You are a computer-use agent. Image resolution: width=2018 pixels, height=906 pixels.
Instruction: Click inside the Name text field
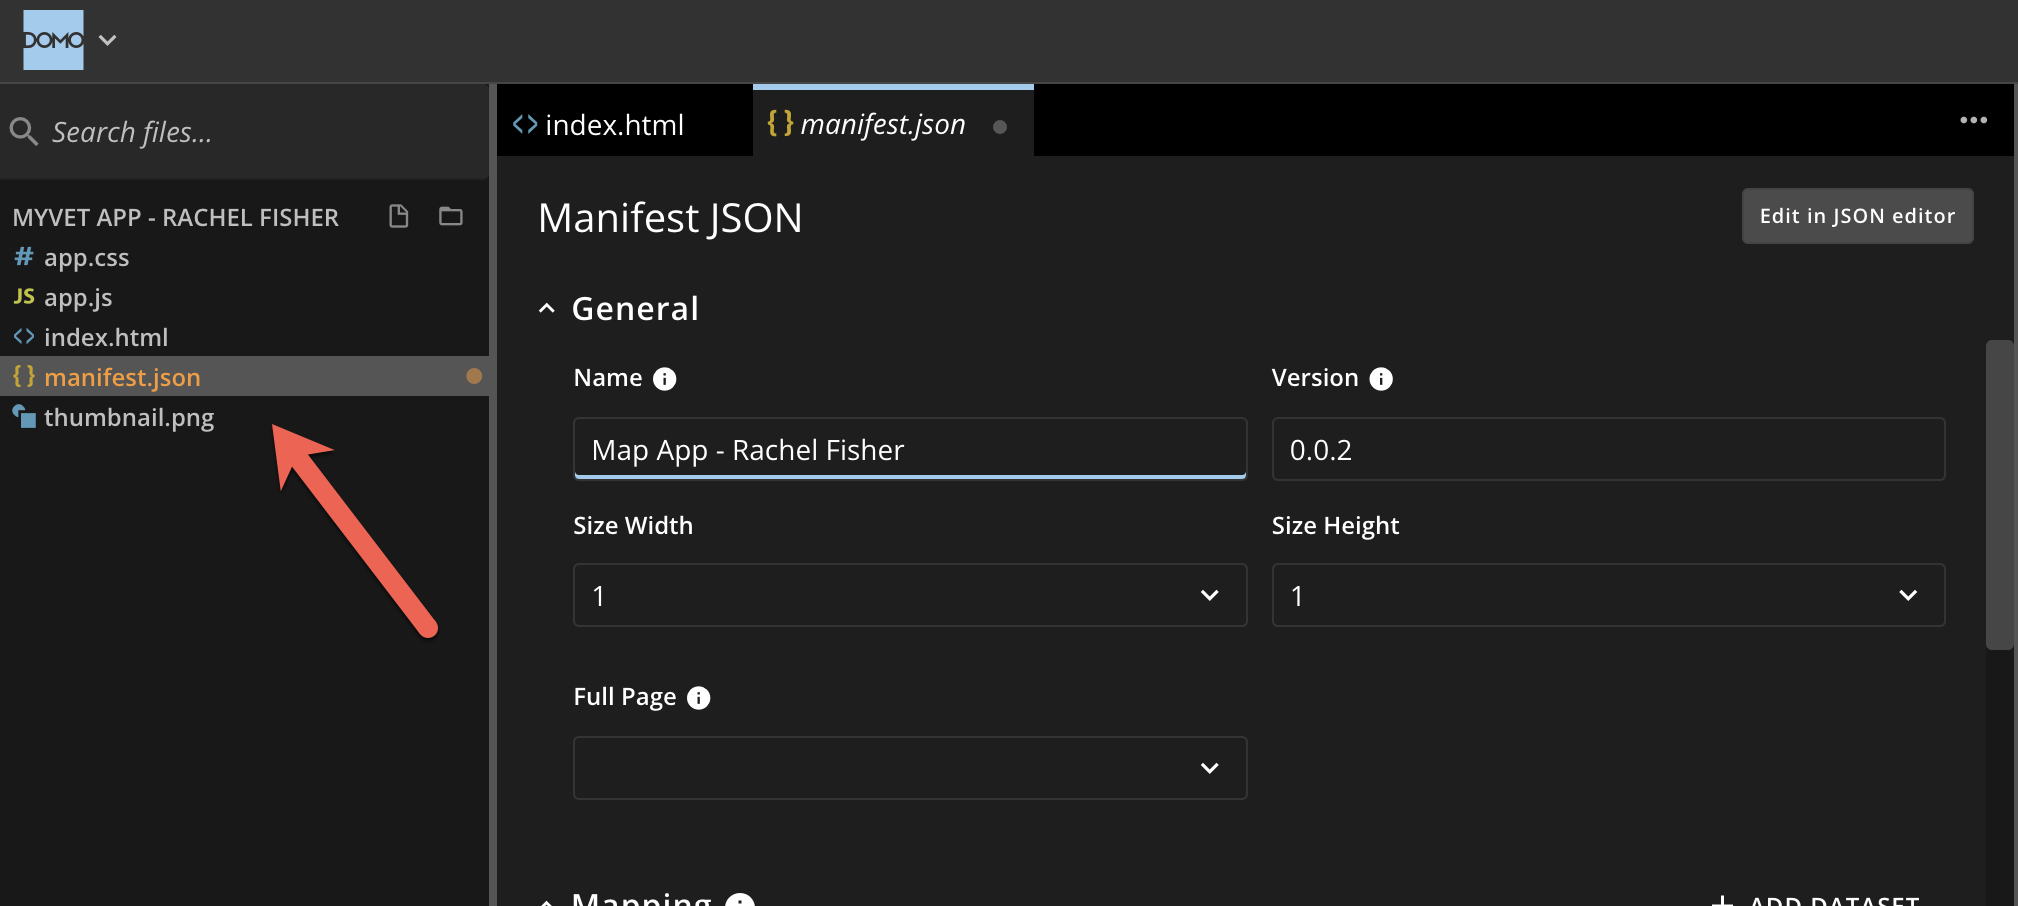coord(908,449)
